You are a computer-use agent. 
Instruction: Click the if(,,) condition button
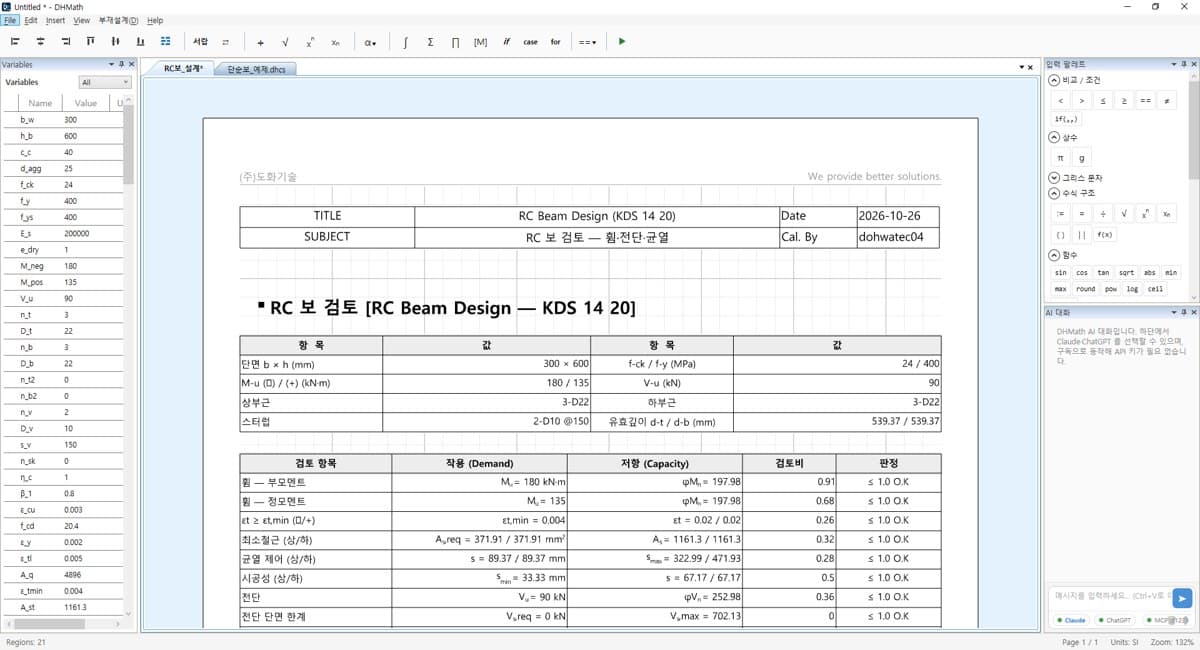[1067, 119]
